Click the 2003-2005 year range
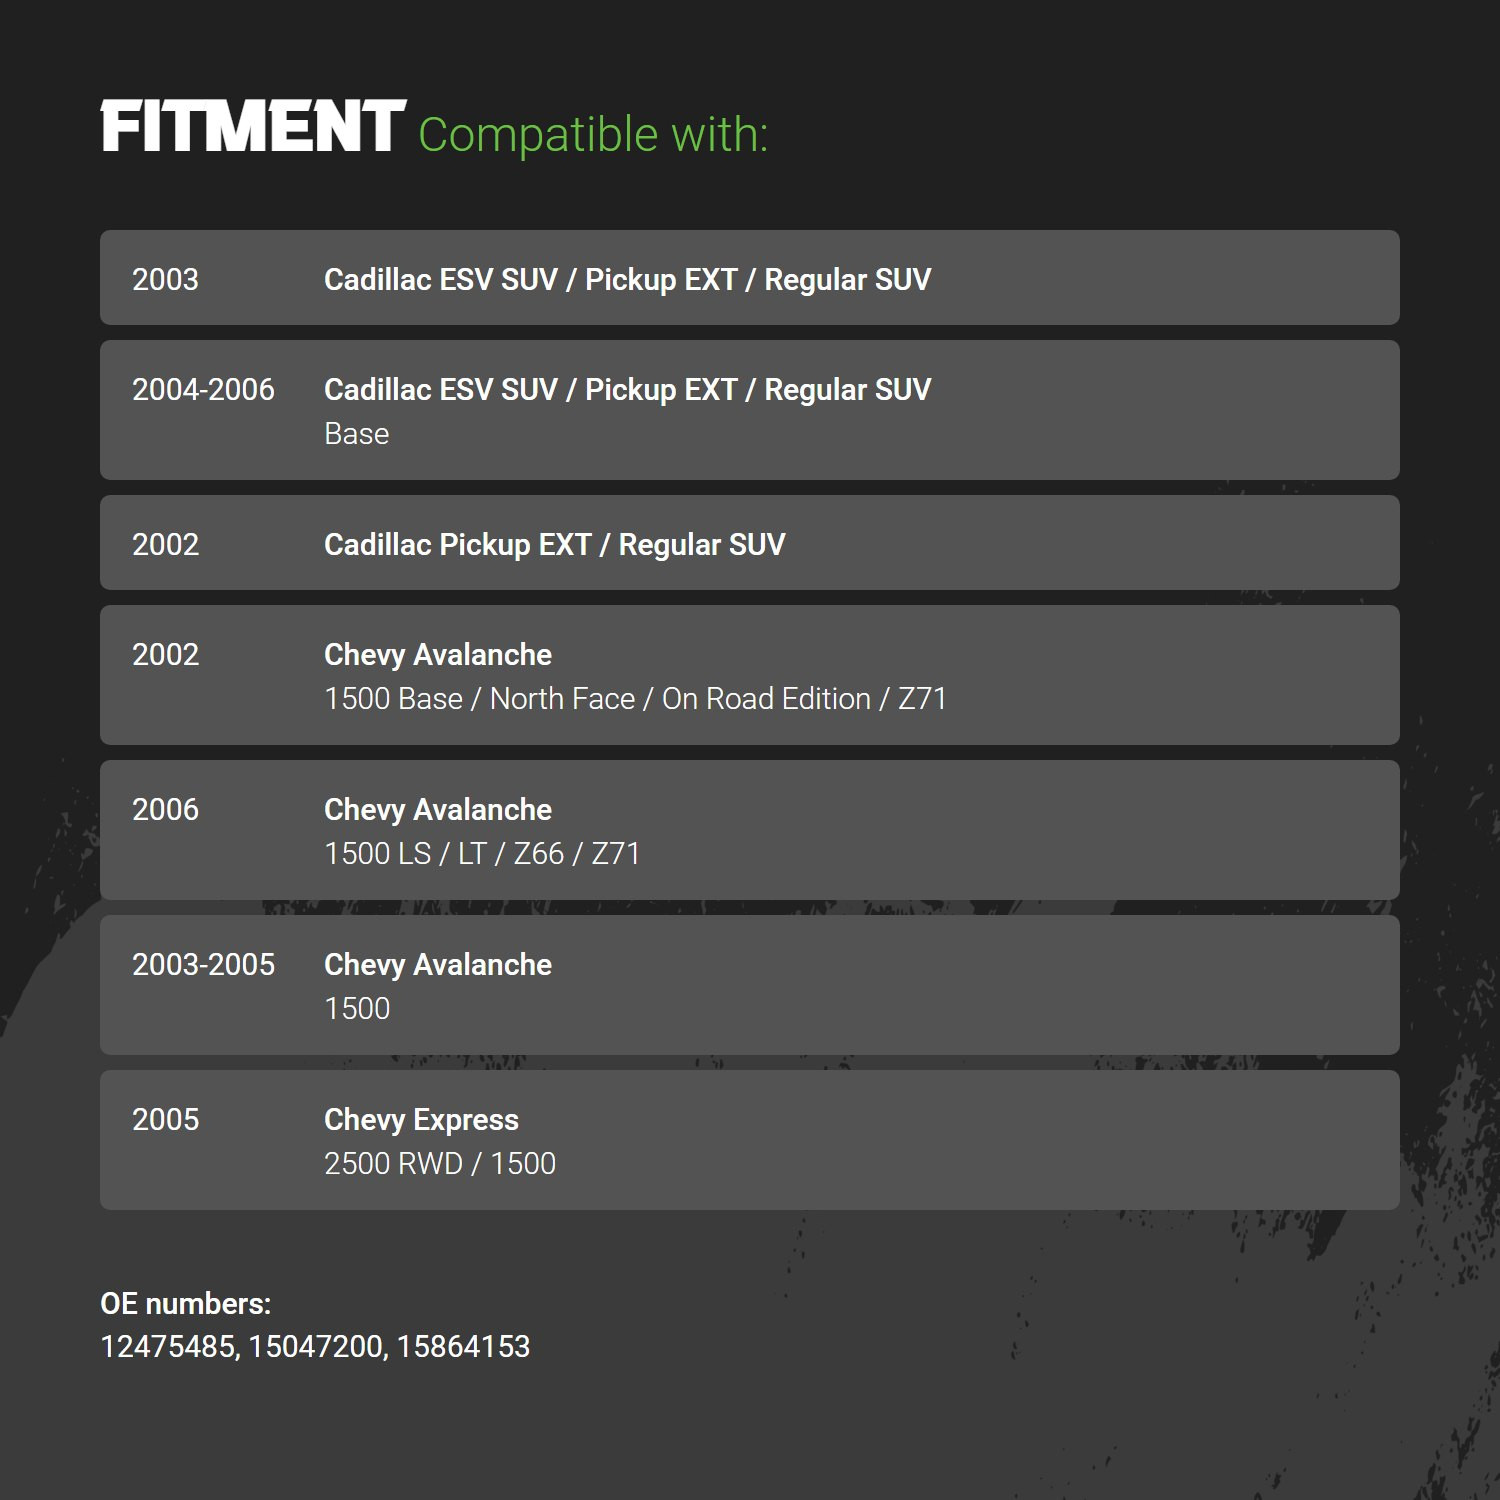1500x1500 pixels. tap(203, 964)
